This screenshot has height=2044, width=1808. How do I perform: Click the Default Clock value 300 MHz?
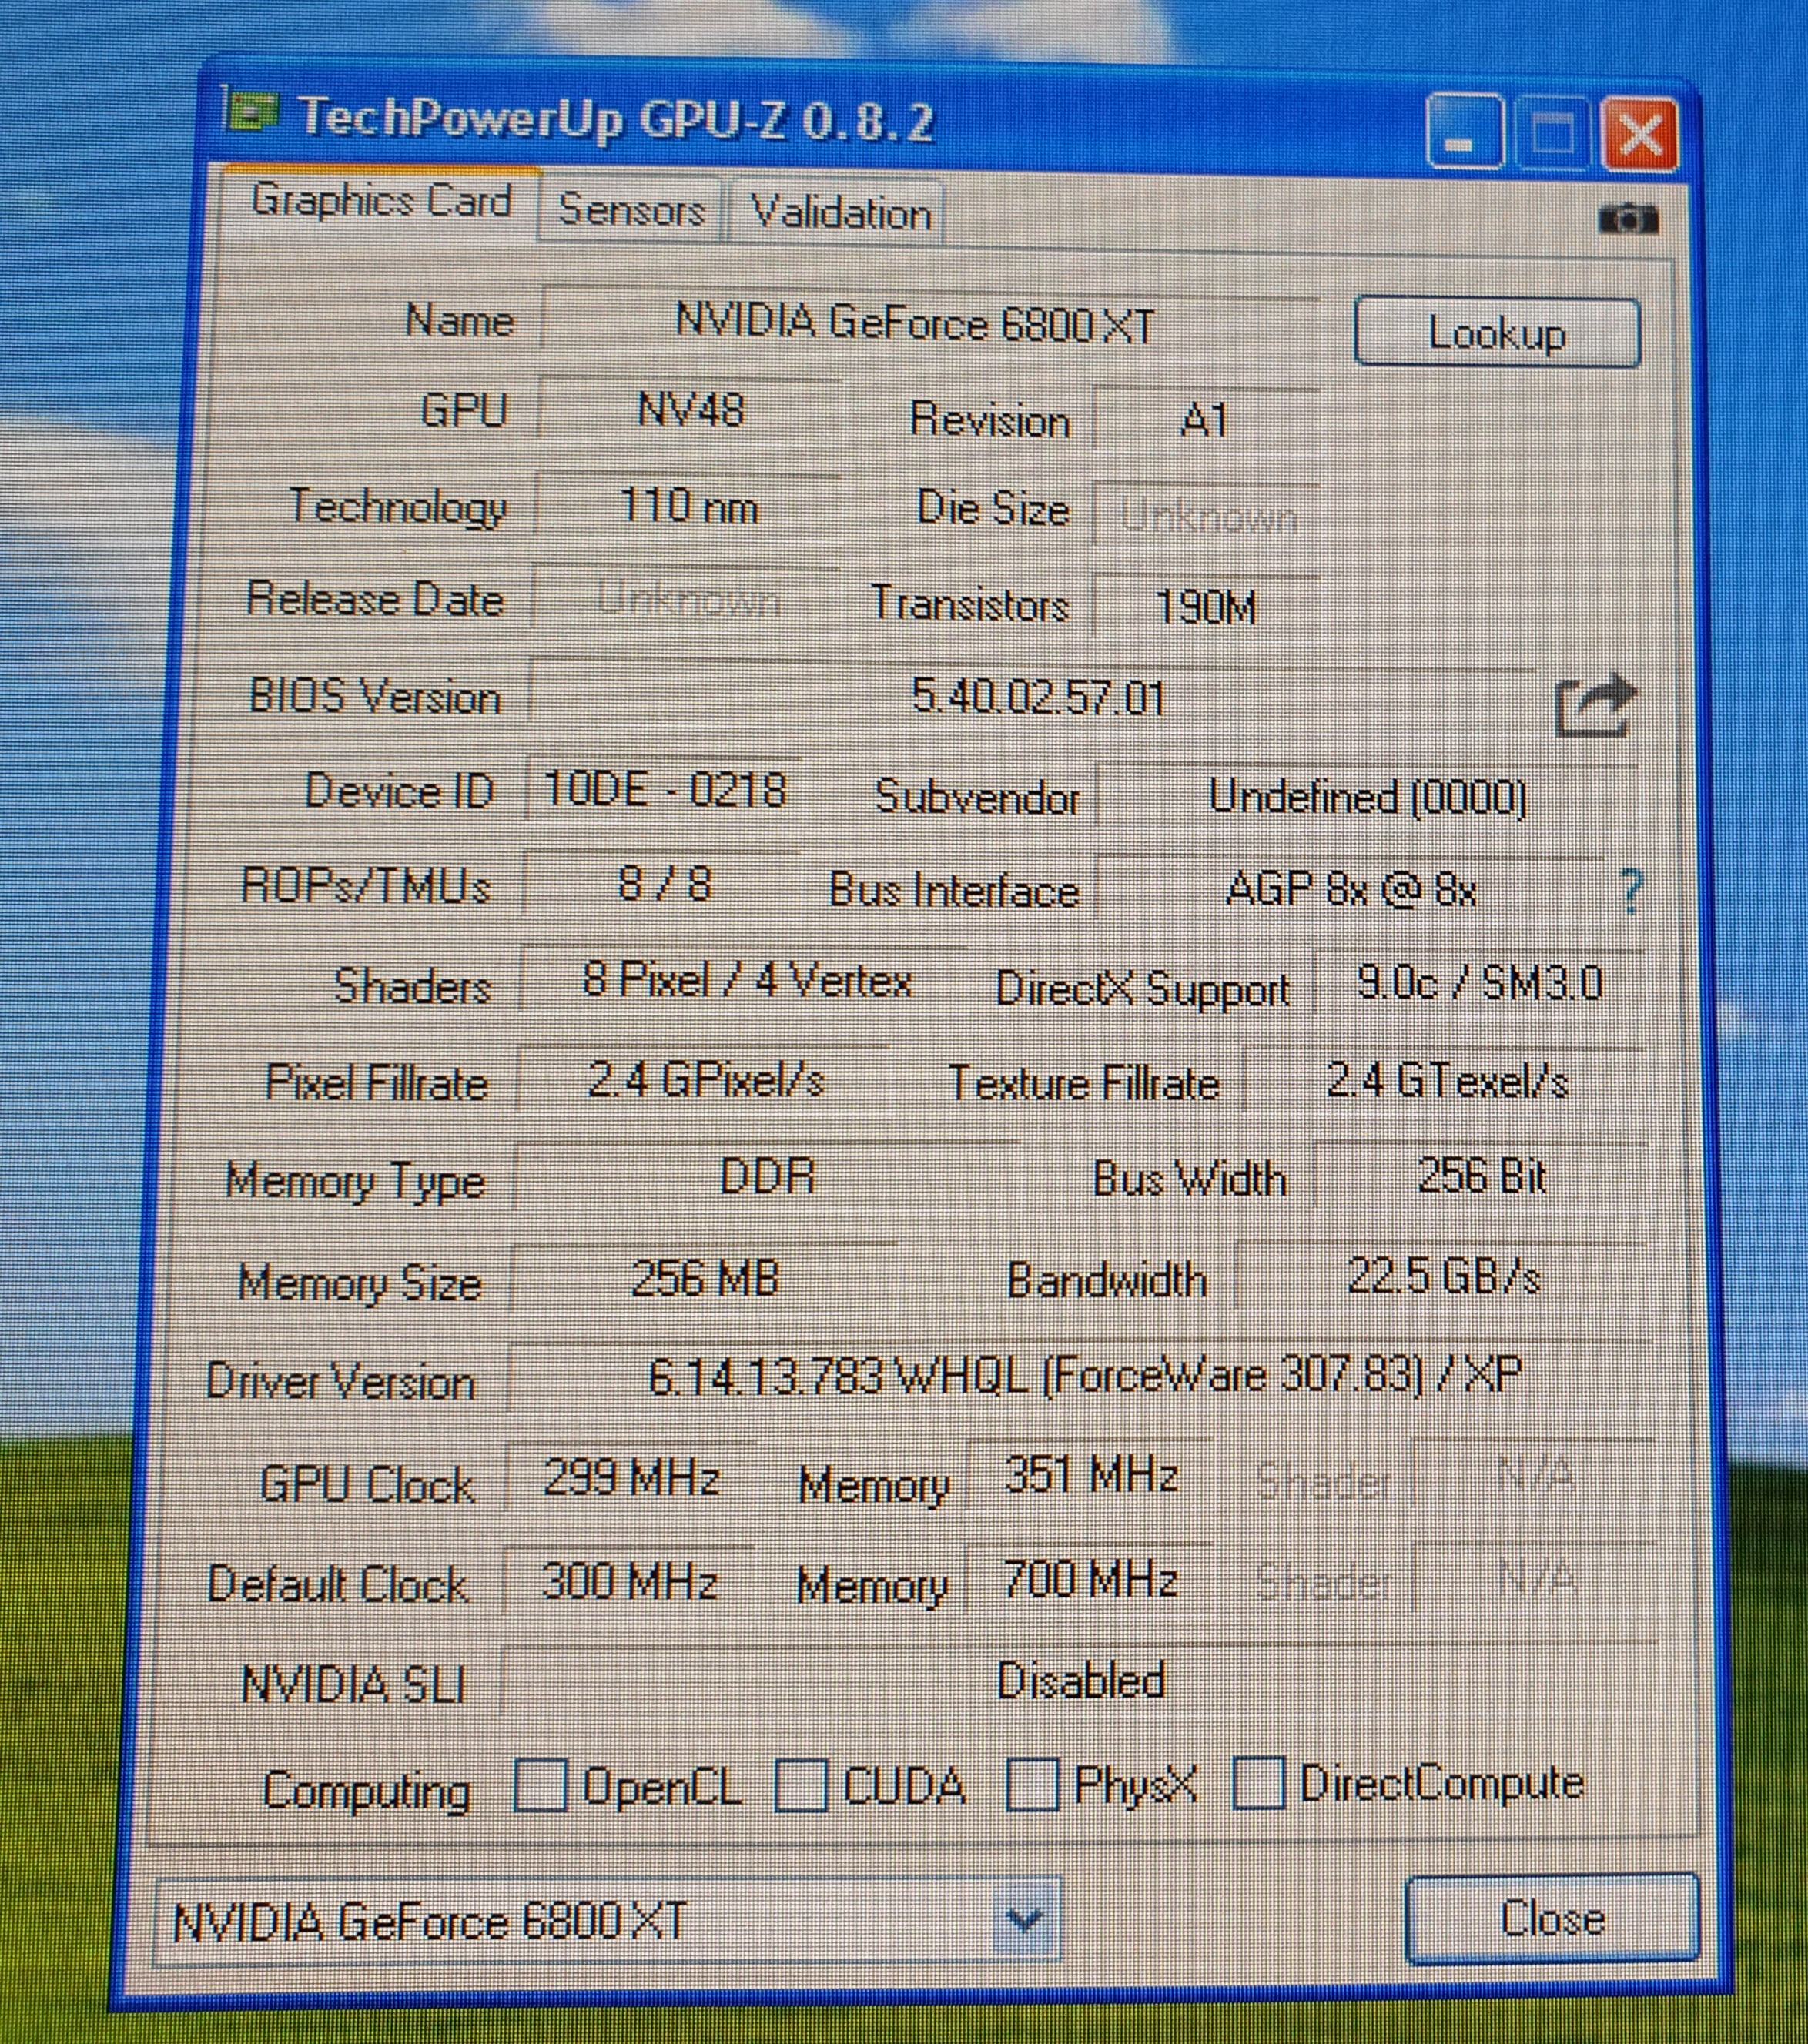tap(629, 1581)
